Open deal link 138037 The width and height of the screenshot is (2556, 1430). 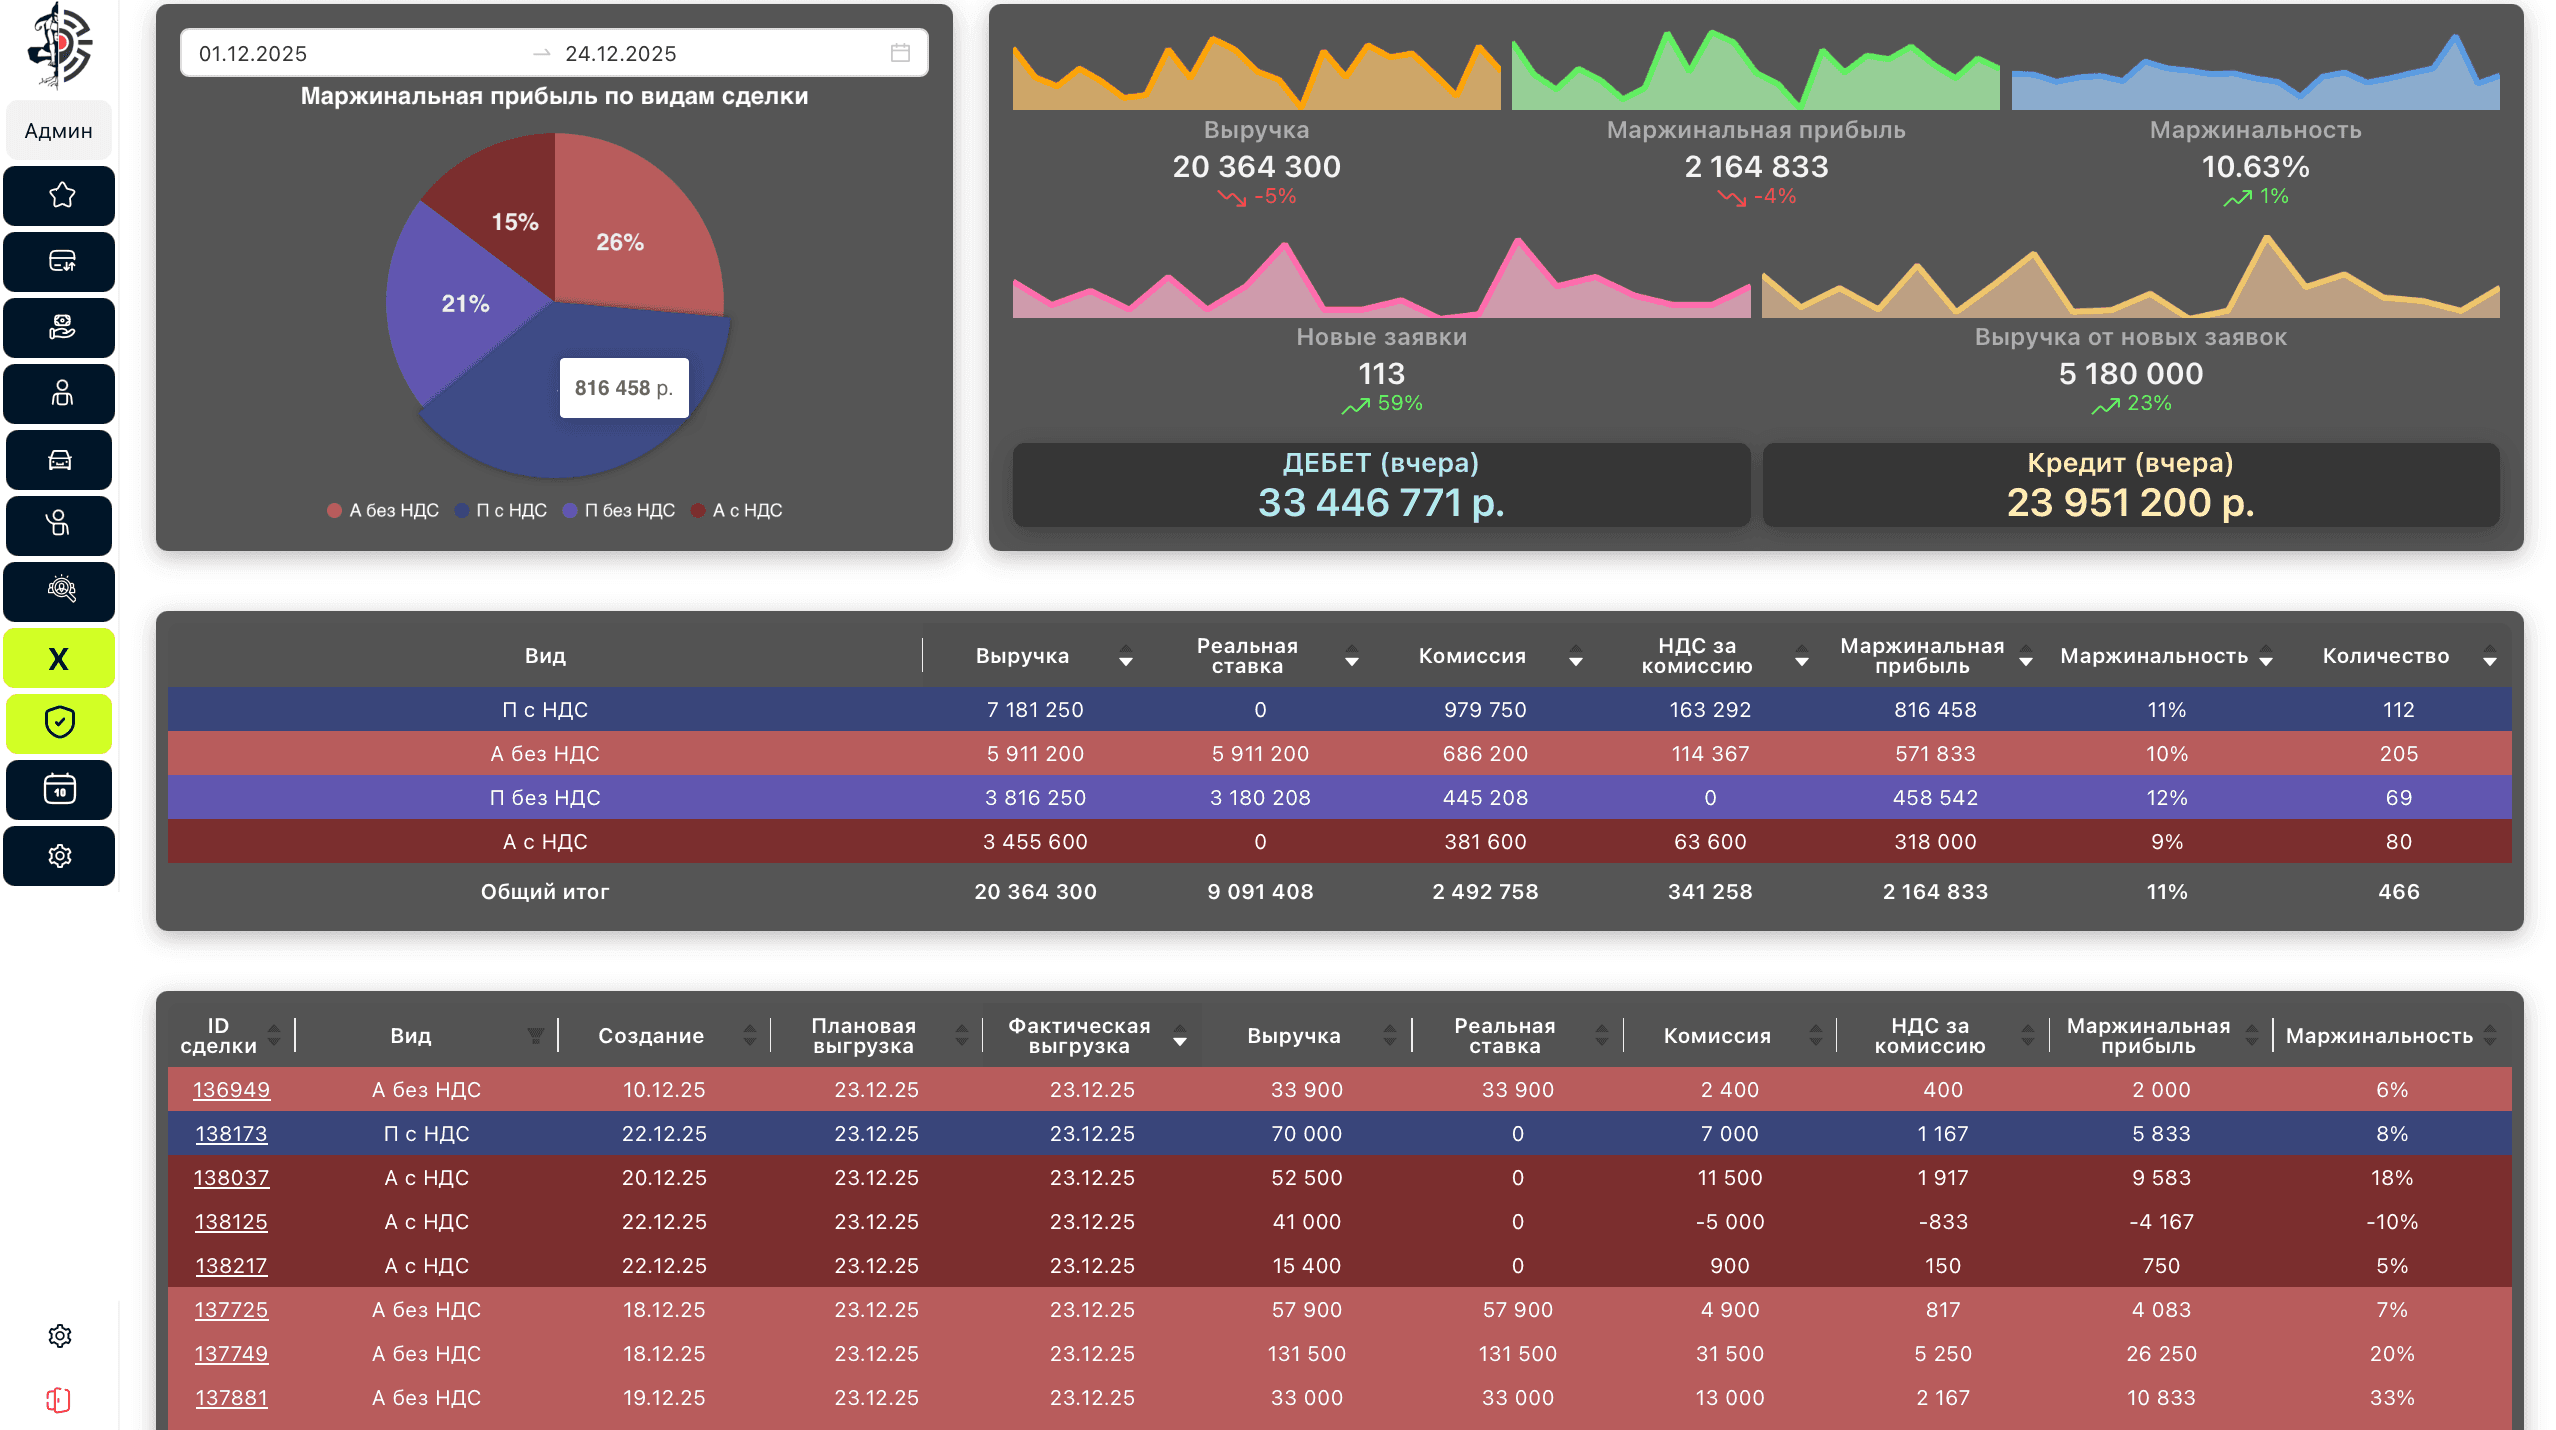(x=231, y=1178)
